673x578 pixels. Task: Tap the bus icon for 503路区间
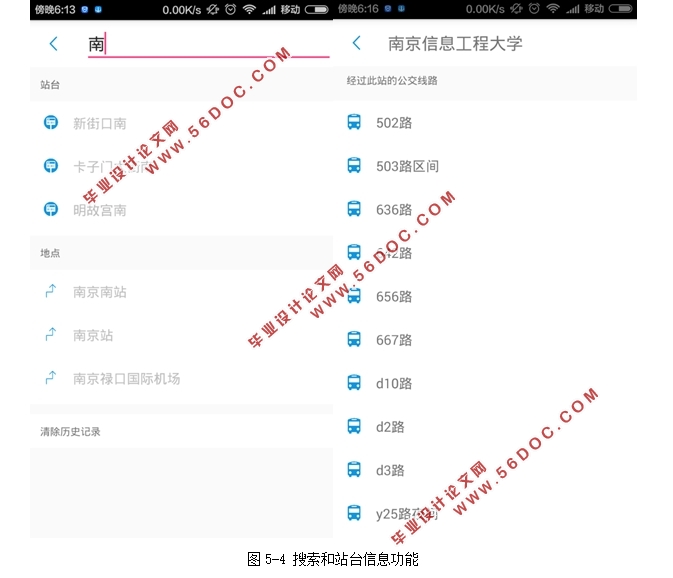pos(354,166)
